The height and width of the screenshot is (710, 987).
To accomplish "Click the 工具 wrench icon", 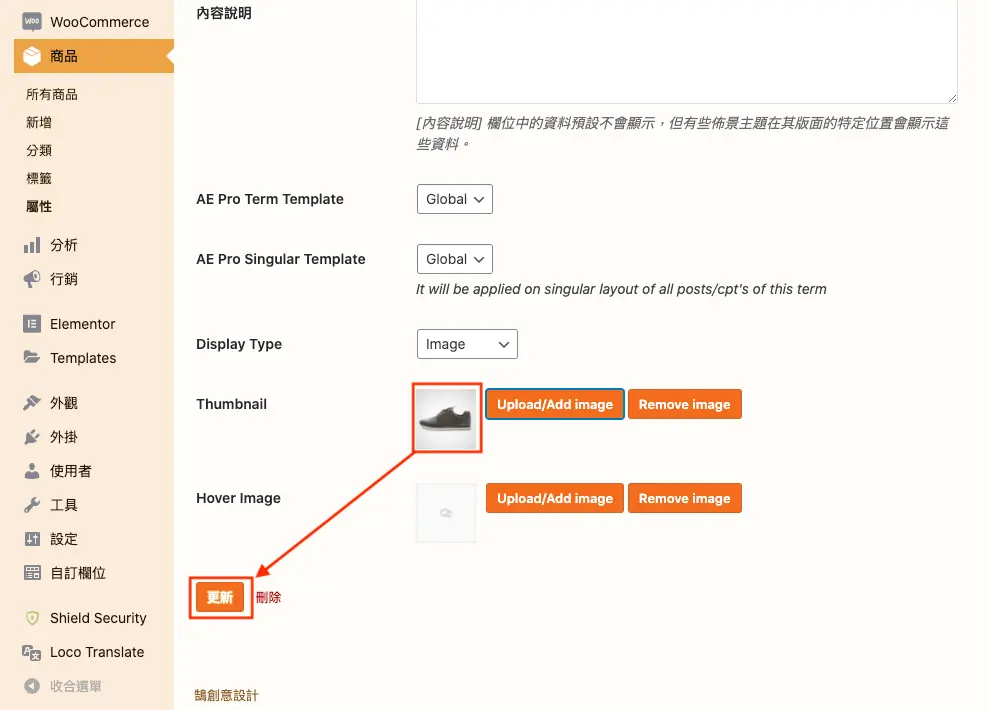I will 32,505.
